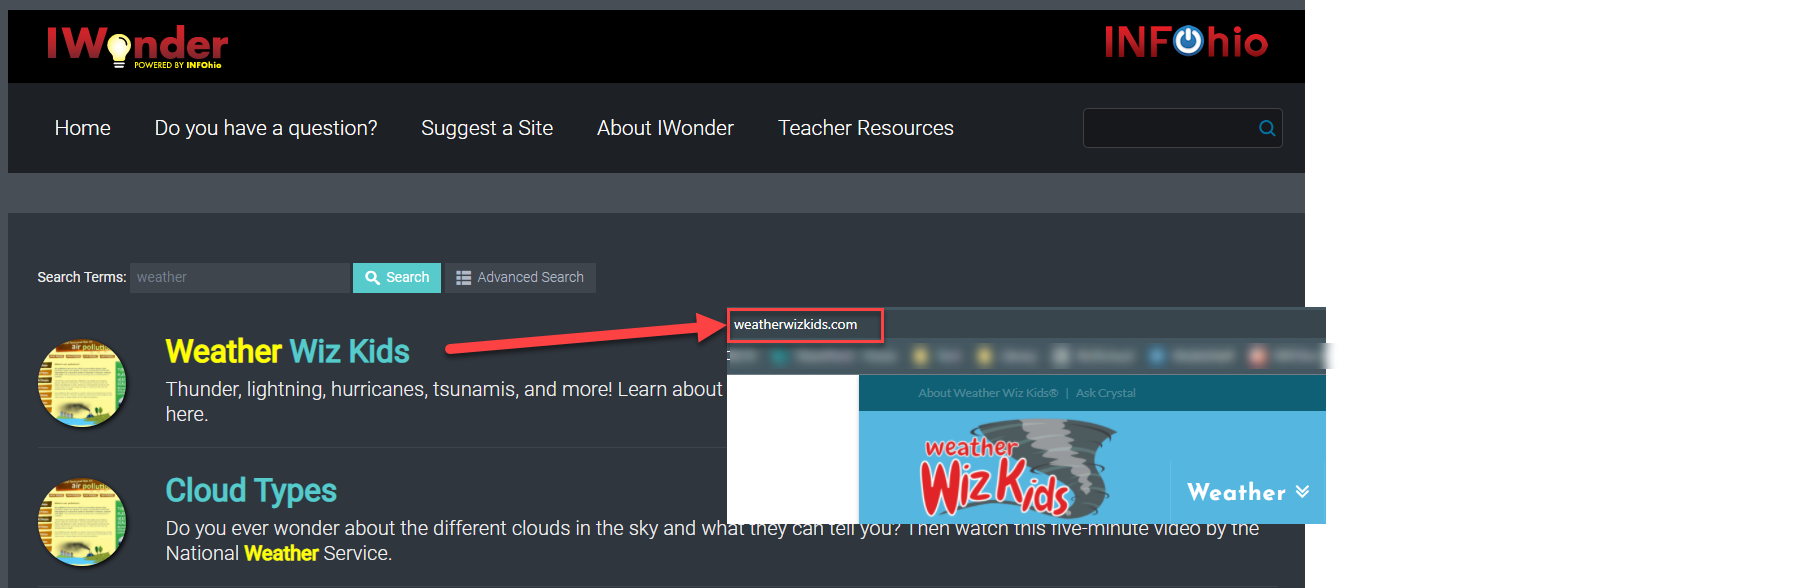Expand the Weather dropdown in preview
Image resolution: width=1818 pixels, height=588 pixels.
coord(1248,492)
